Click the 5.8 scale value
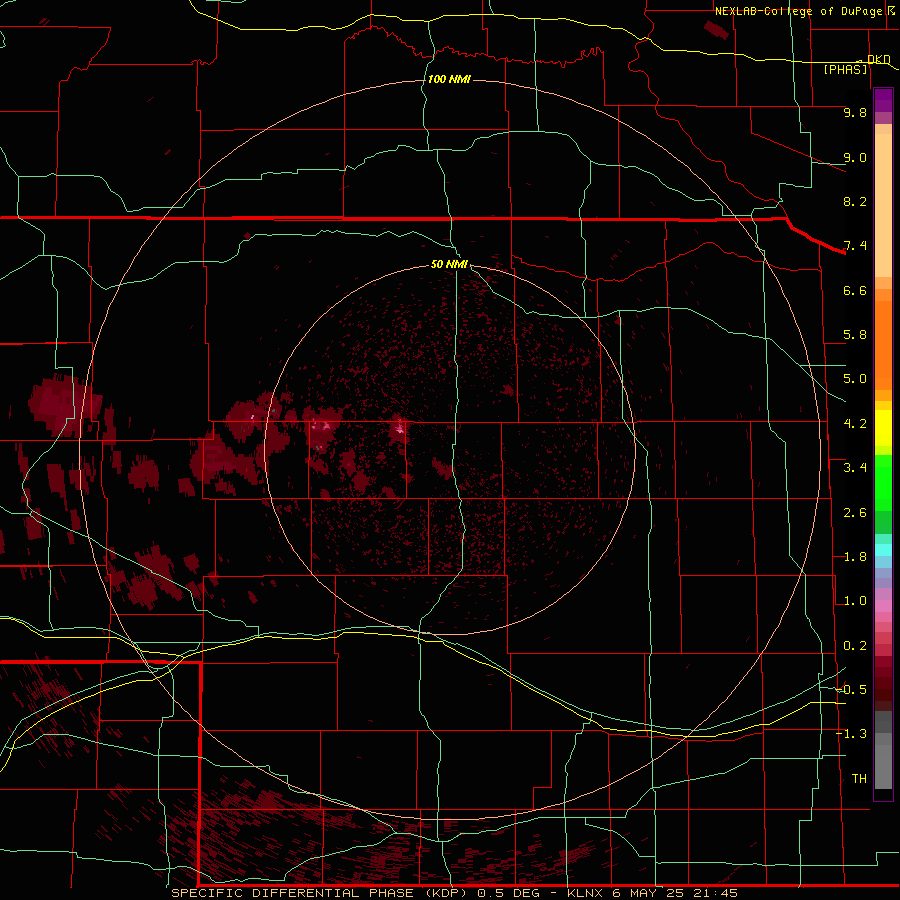The image size is (900, 900). (x=855, y=335)
